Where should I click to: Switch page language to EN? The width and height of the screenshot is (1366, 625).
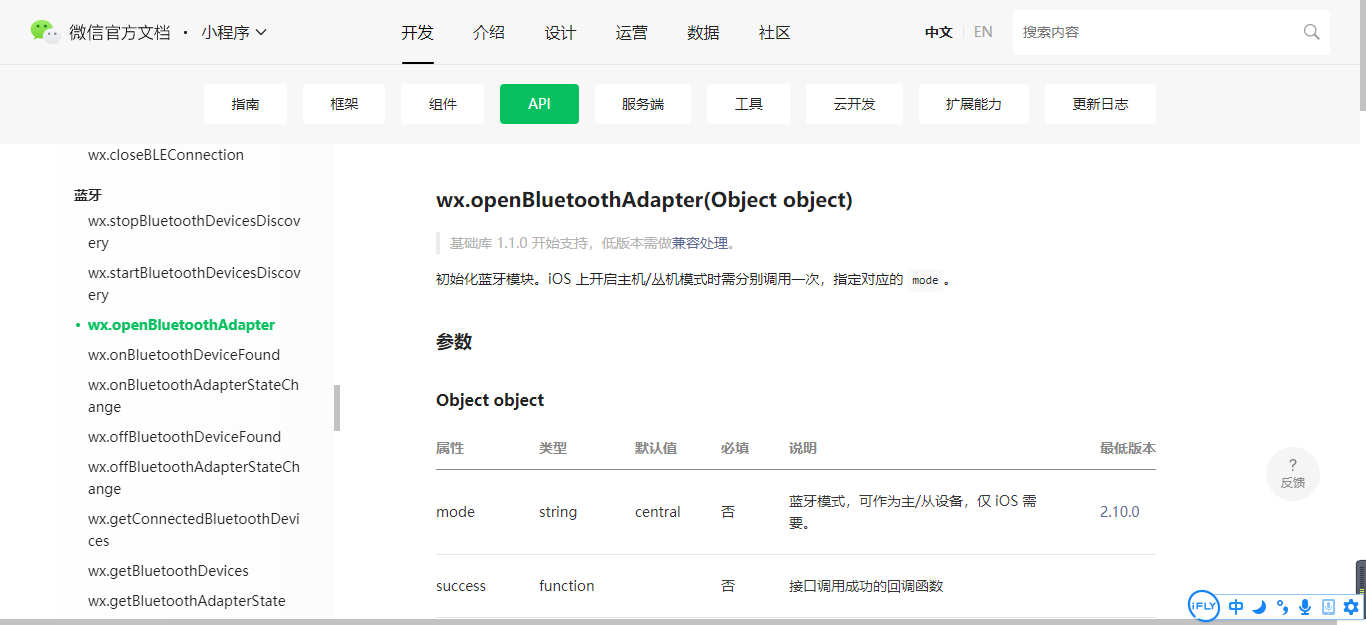coord(982,31)
